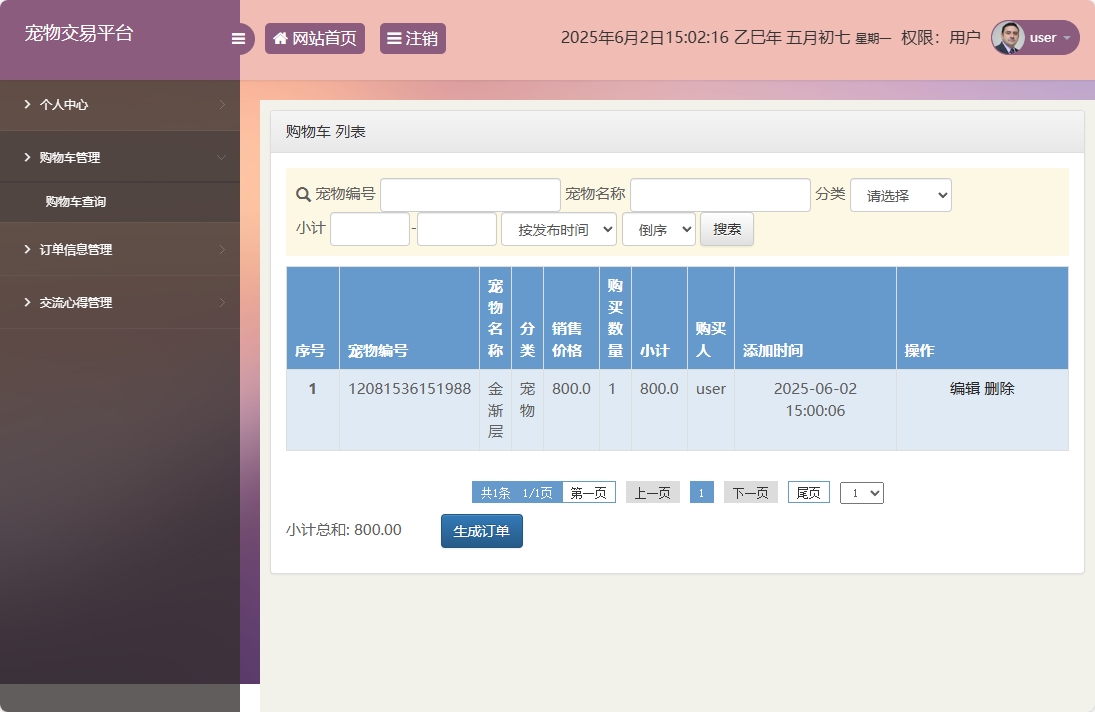
Task: Click the magnifier search icon beside 宠物编号
Action: (301, 194)
